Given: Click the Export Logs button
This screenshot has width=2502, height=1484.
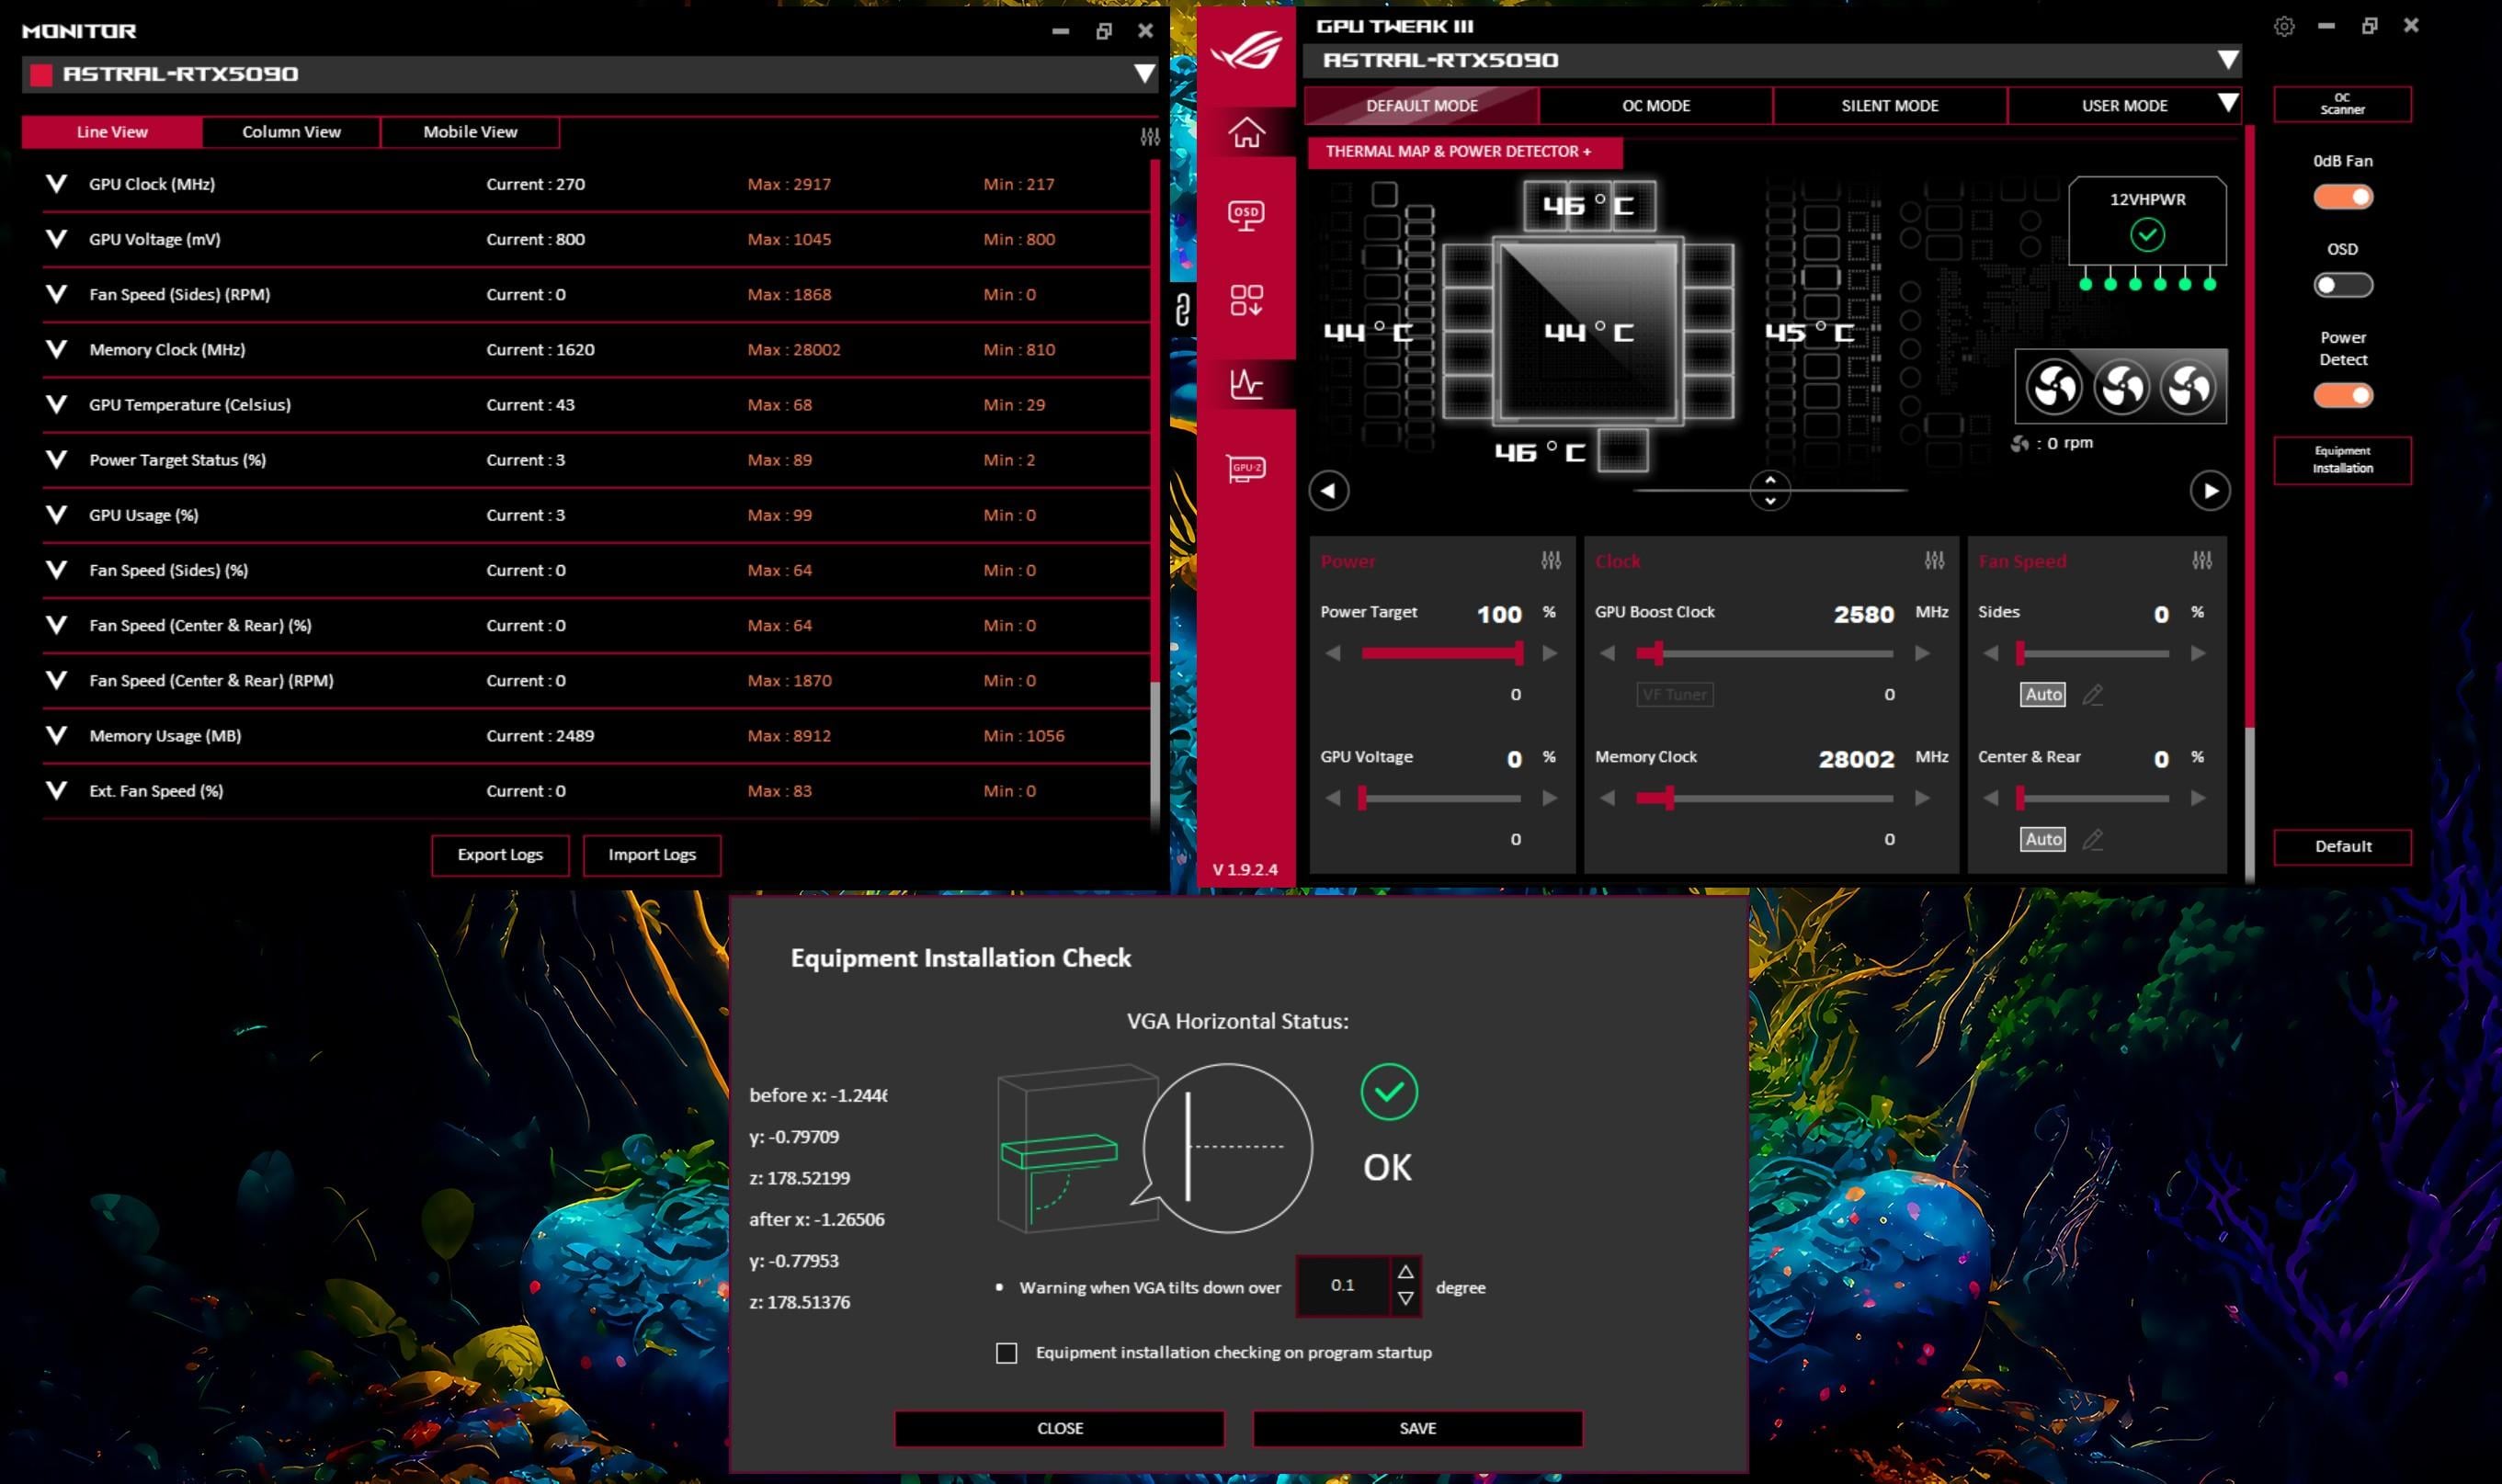Looking at the screenshot, I should (x=500, y=855).
